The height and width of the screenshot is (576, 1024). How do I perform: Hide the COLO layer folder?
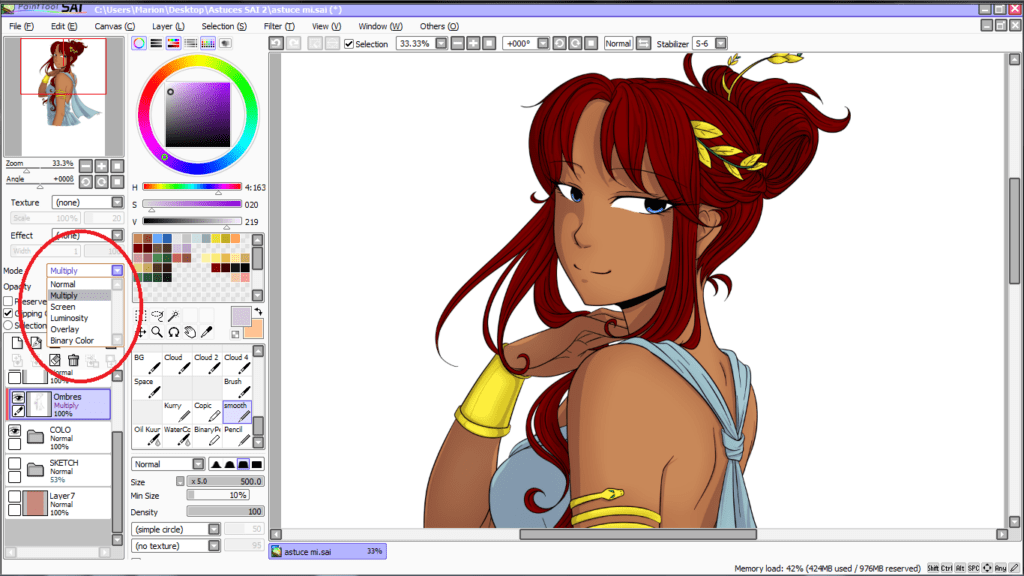click(14, 430)
